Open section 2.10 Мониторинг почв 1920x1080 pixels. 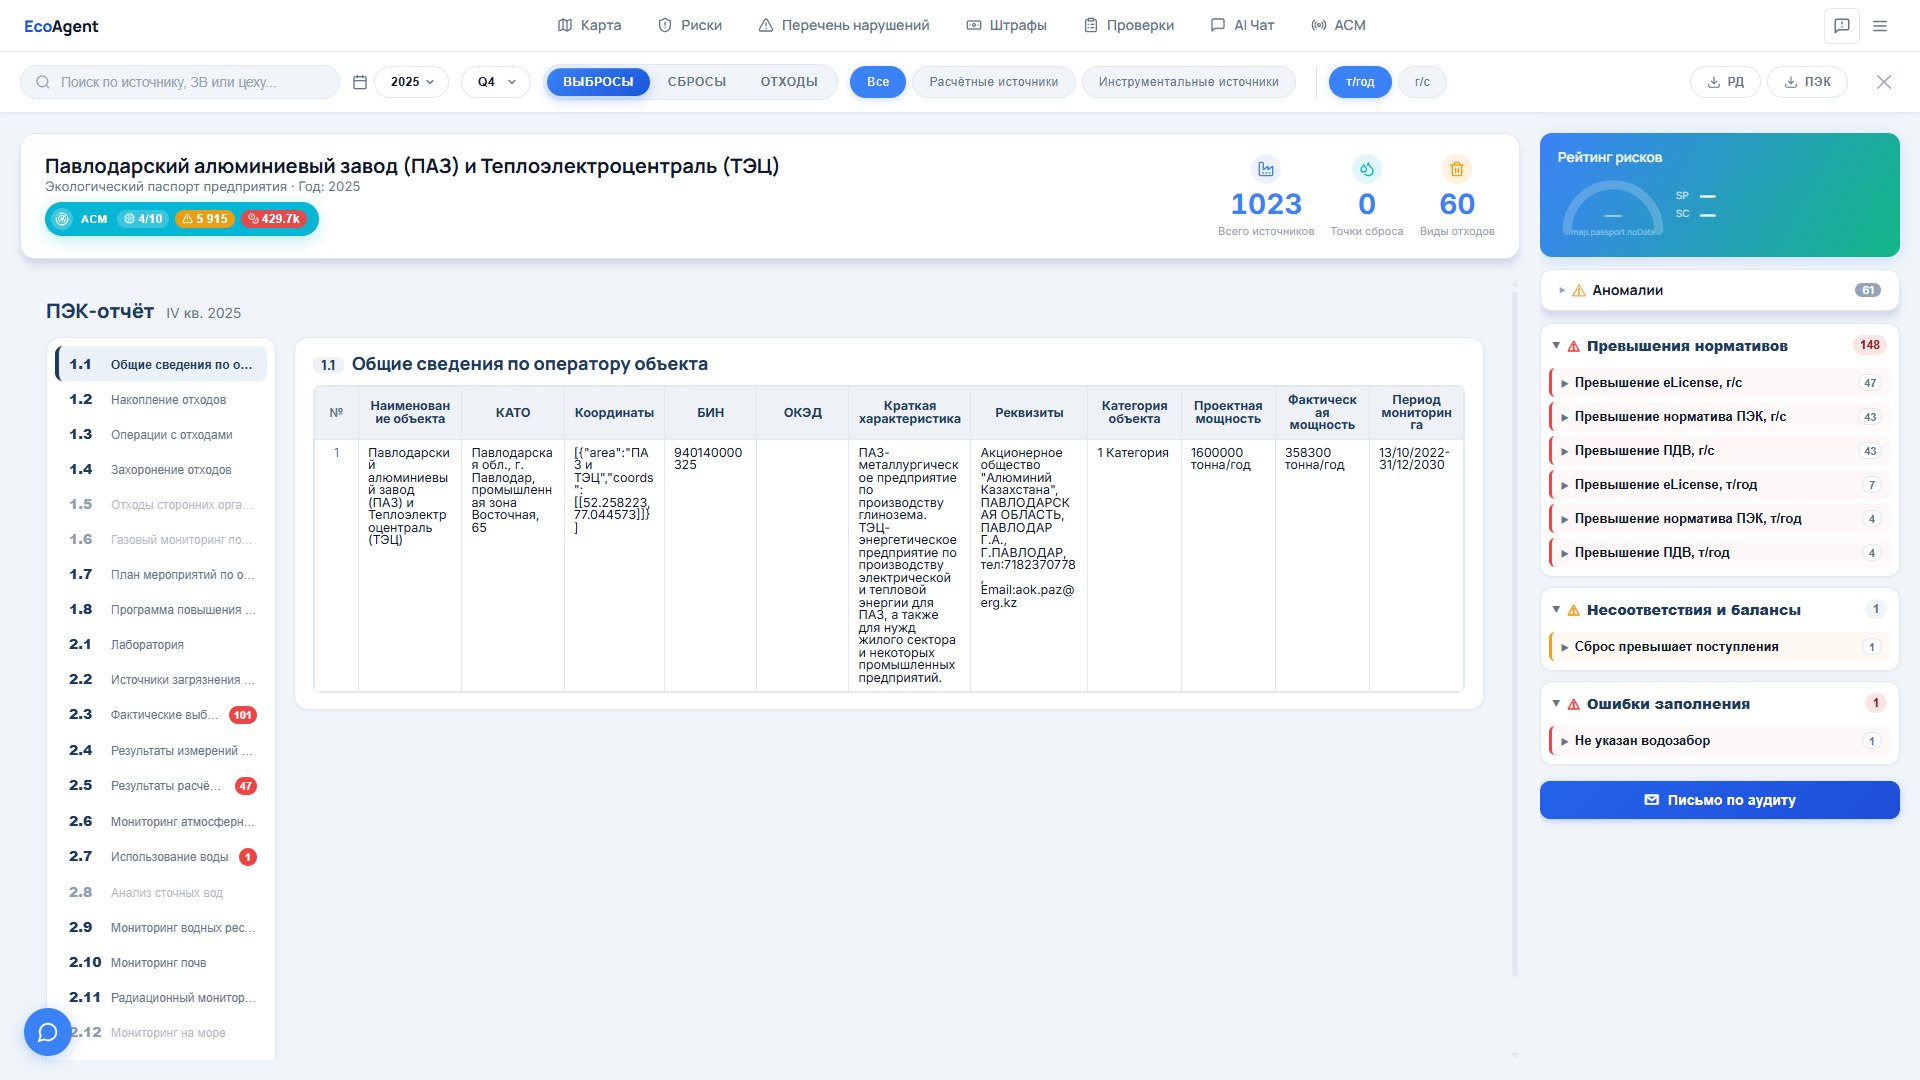pos(161,963)
